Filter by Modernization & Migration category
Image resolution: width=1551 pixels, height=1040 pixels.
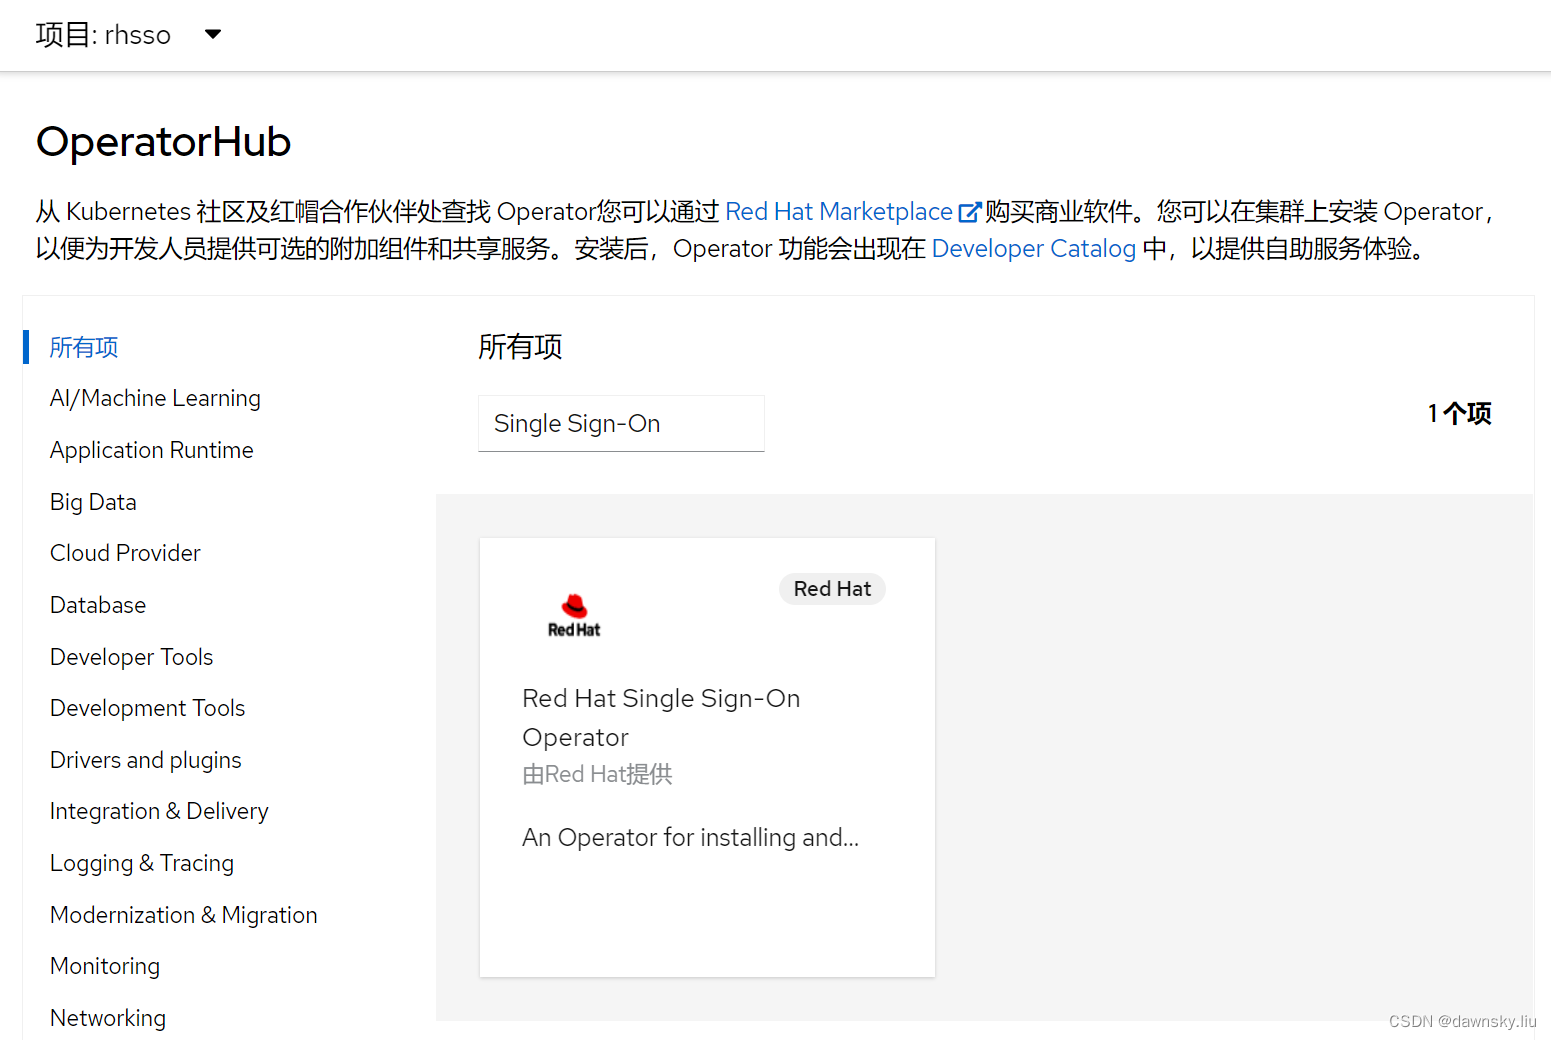click(x=184, y=915)
